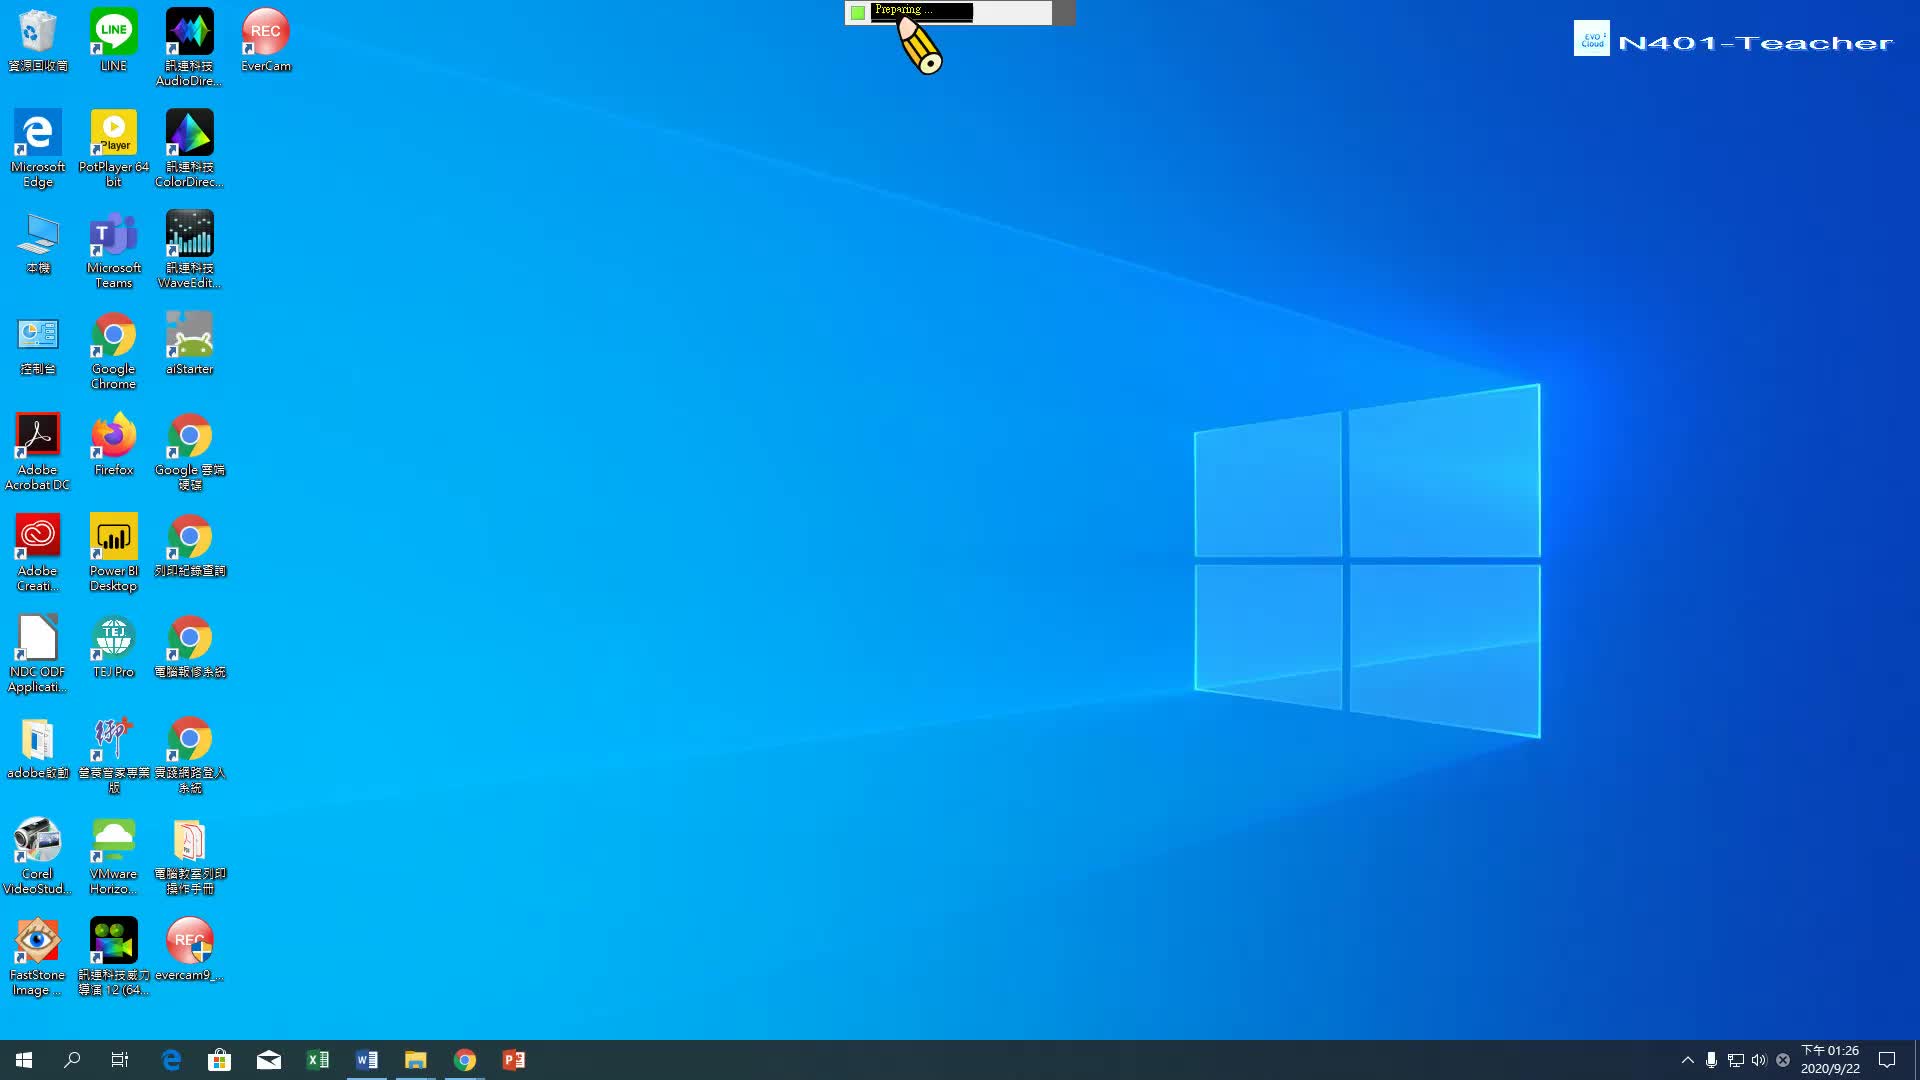Launch the LINE desktop shortcut
Image resolution: width=1920 pixels, height=1080 pixels.
pos(113,40)
